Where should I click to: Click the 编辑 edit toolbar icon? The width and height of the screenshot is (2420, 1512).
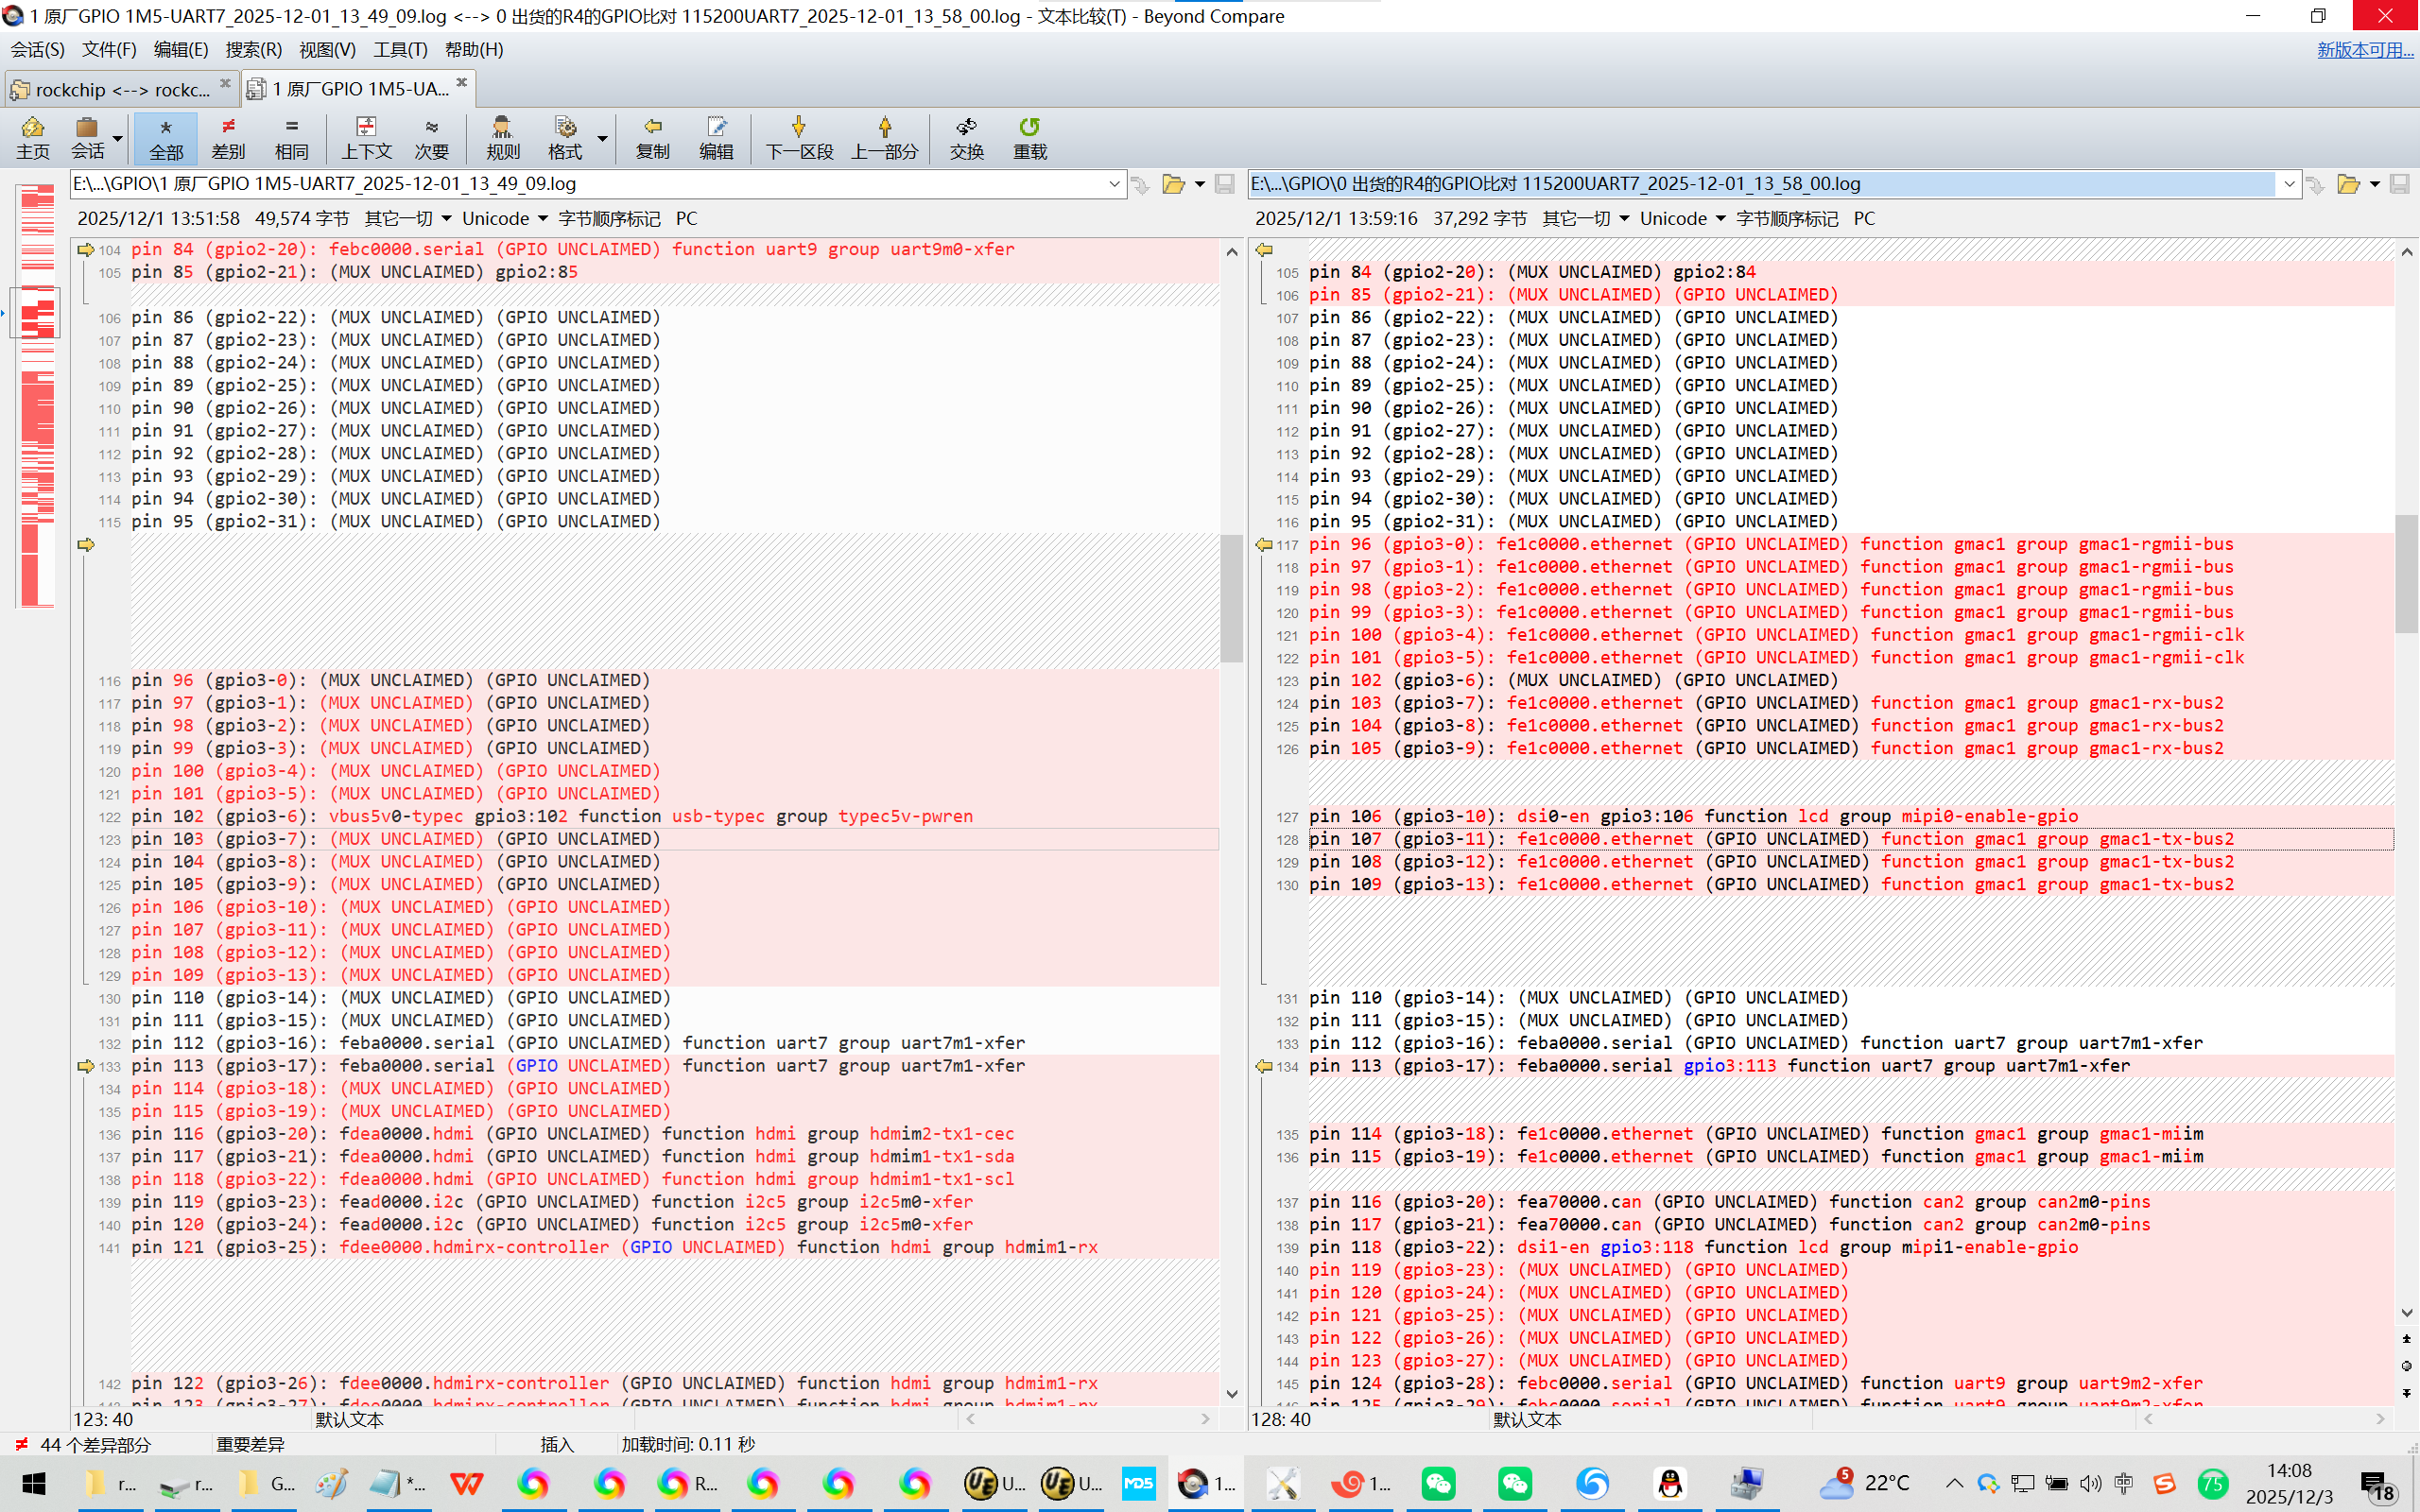[x=716, y=137]
